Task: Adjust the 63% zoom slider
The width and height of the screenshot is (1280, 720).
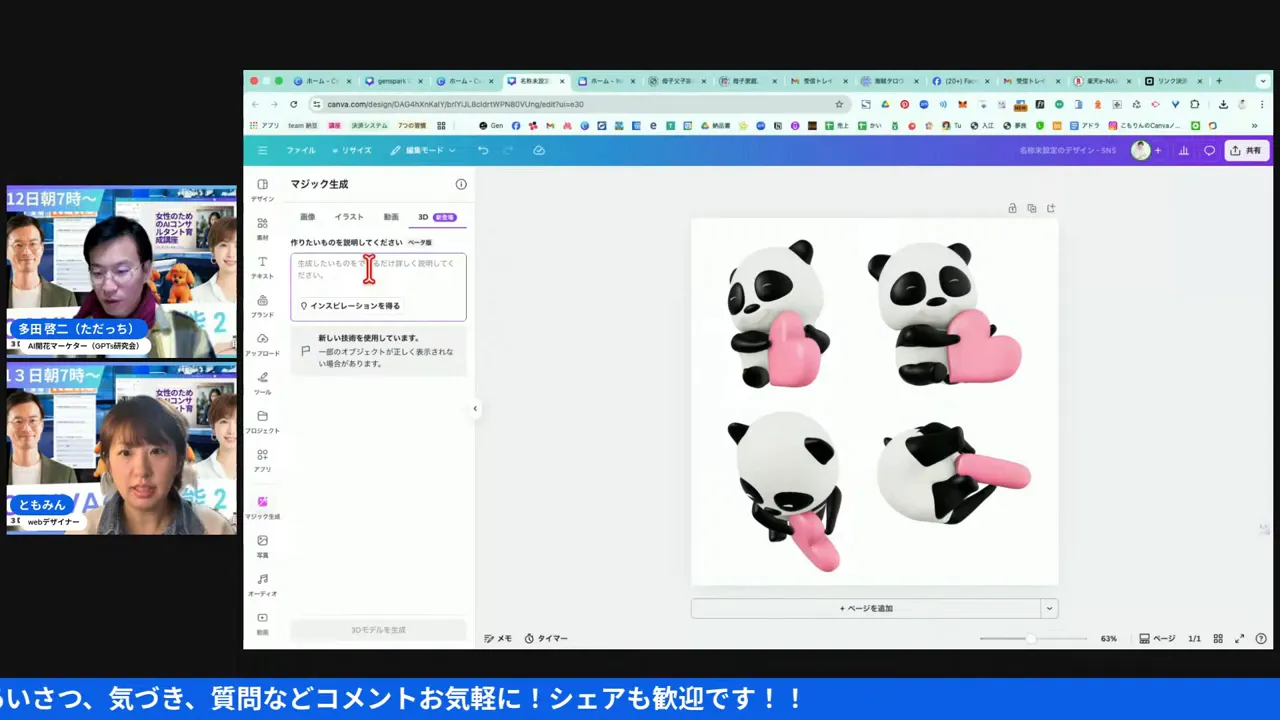Action: point(1030,638)
